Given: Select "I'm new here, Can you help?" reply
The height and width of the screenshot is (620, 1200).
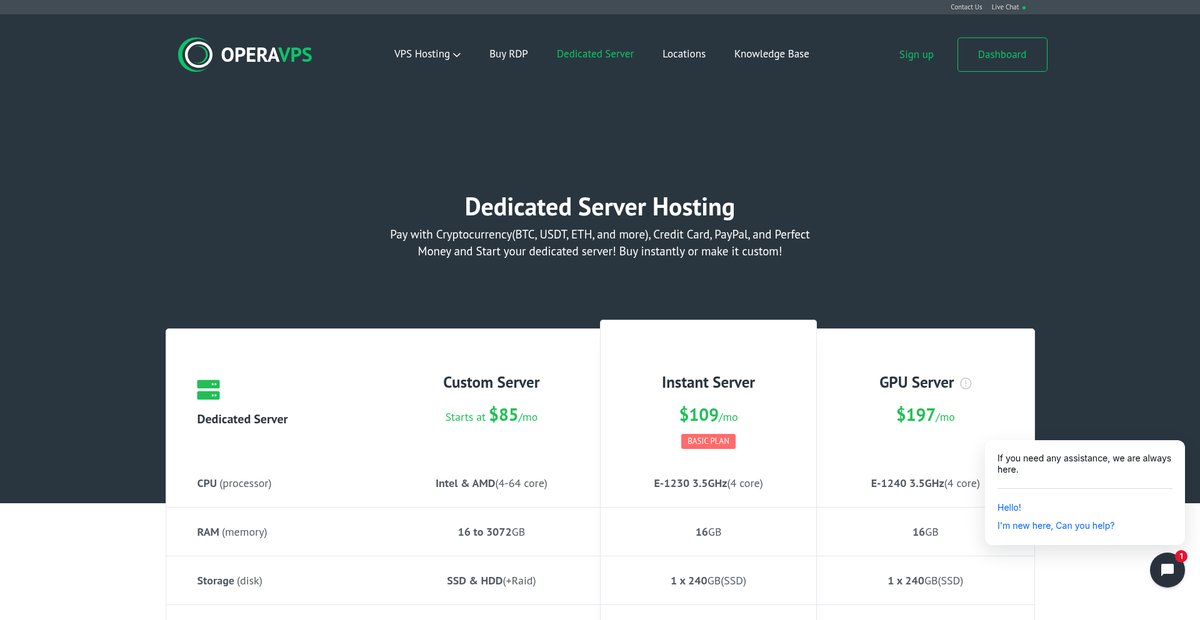Looking at the screenshot, I should tap(1055, 525).
